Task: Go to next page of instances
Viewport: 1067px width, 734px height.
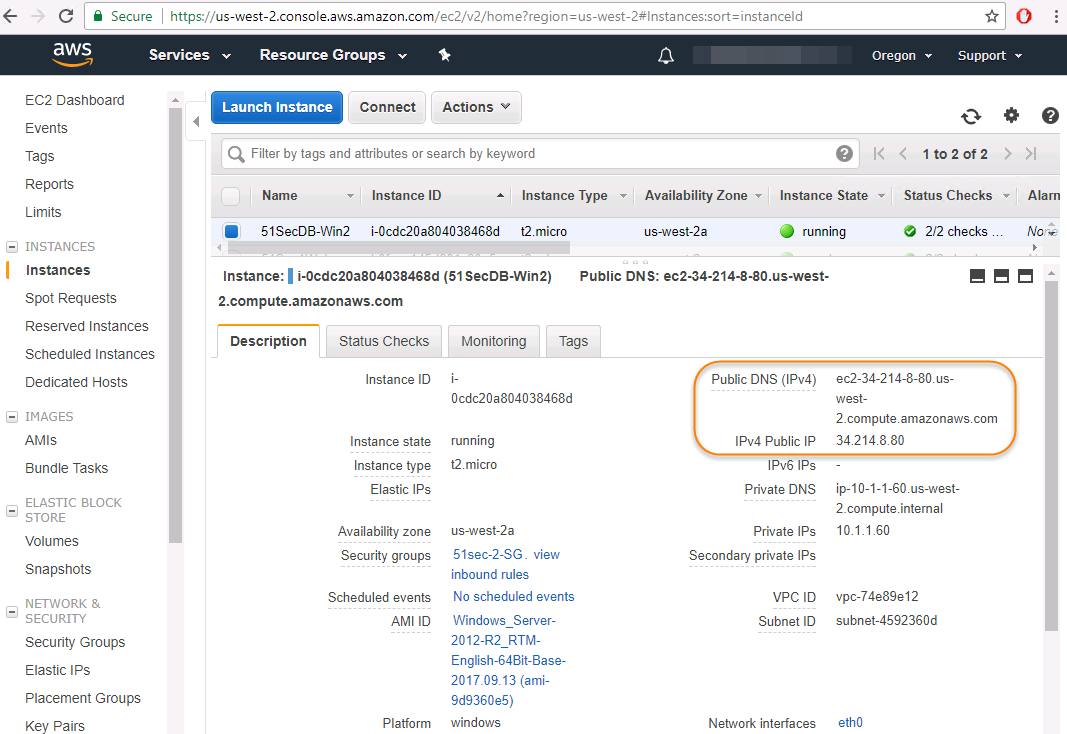Action: (1008, 154)
